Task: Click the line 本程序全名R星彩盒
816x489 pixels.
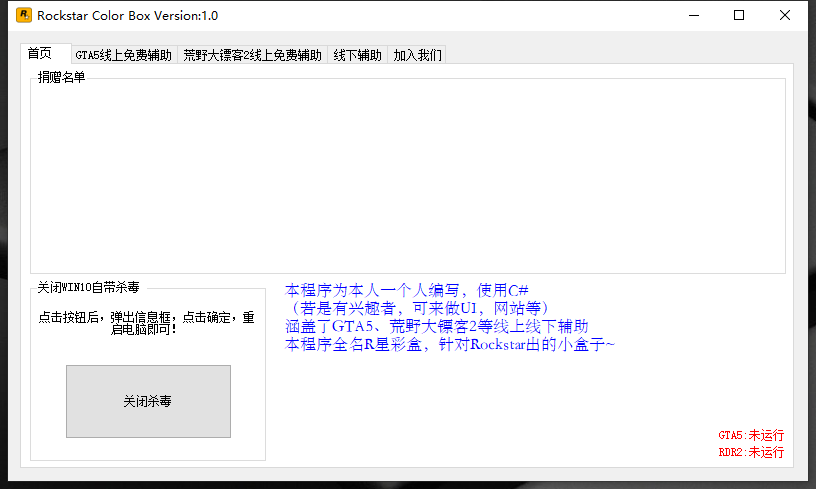Action: (353, 344)
